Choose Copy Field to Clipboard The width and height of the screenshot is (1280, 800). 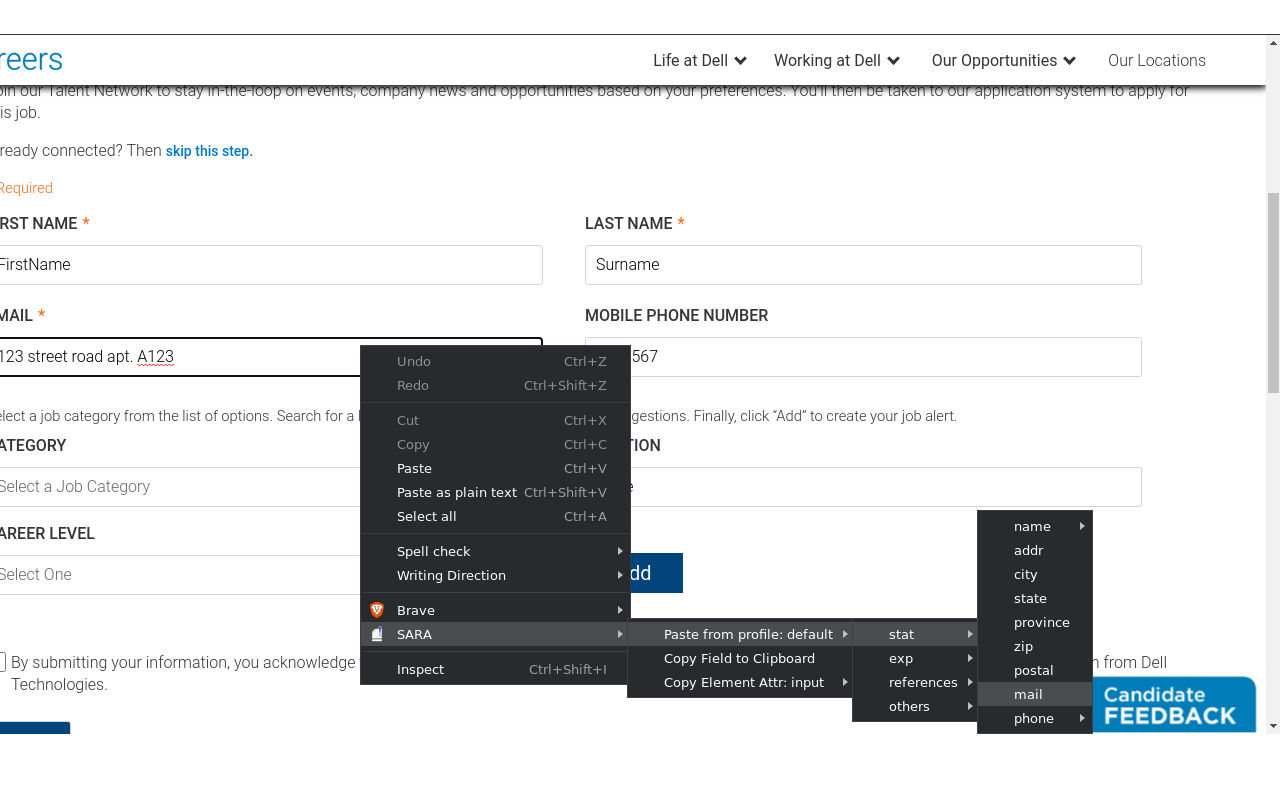739,658
